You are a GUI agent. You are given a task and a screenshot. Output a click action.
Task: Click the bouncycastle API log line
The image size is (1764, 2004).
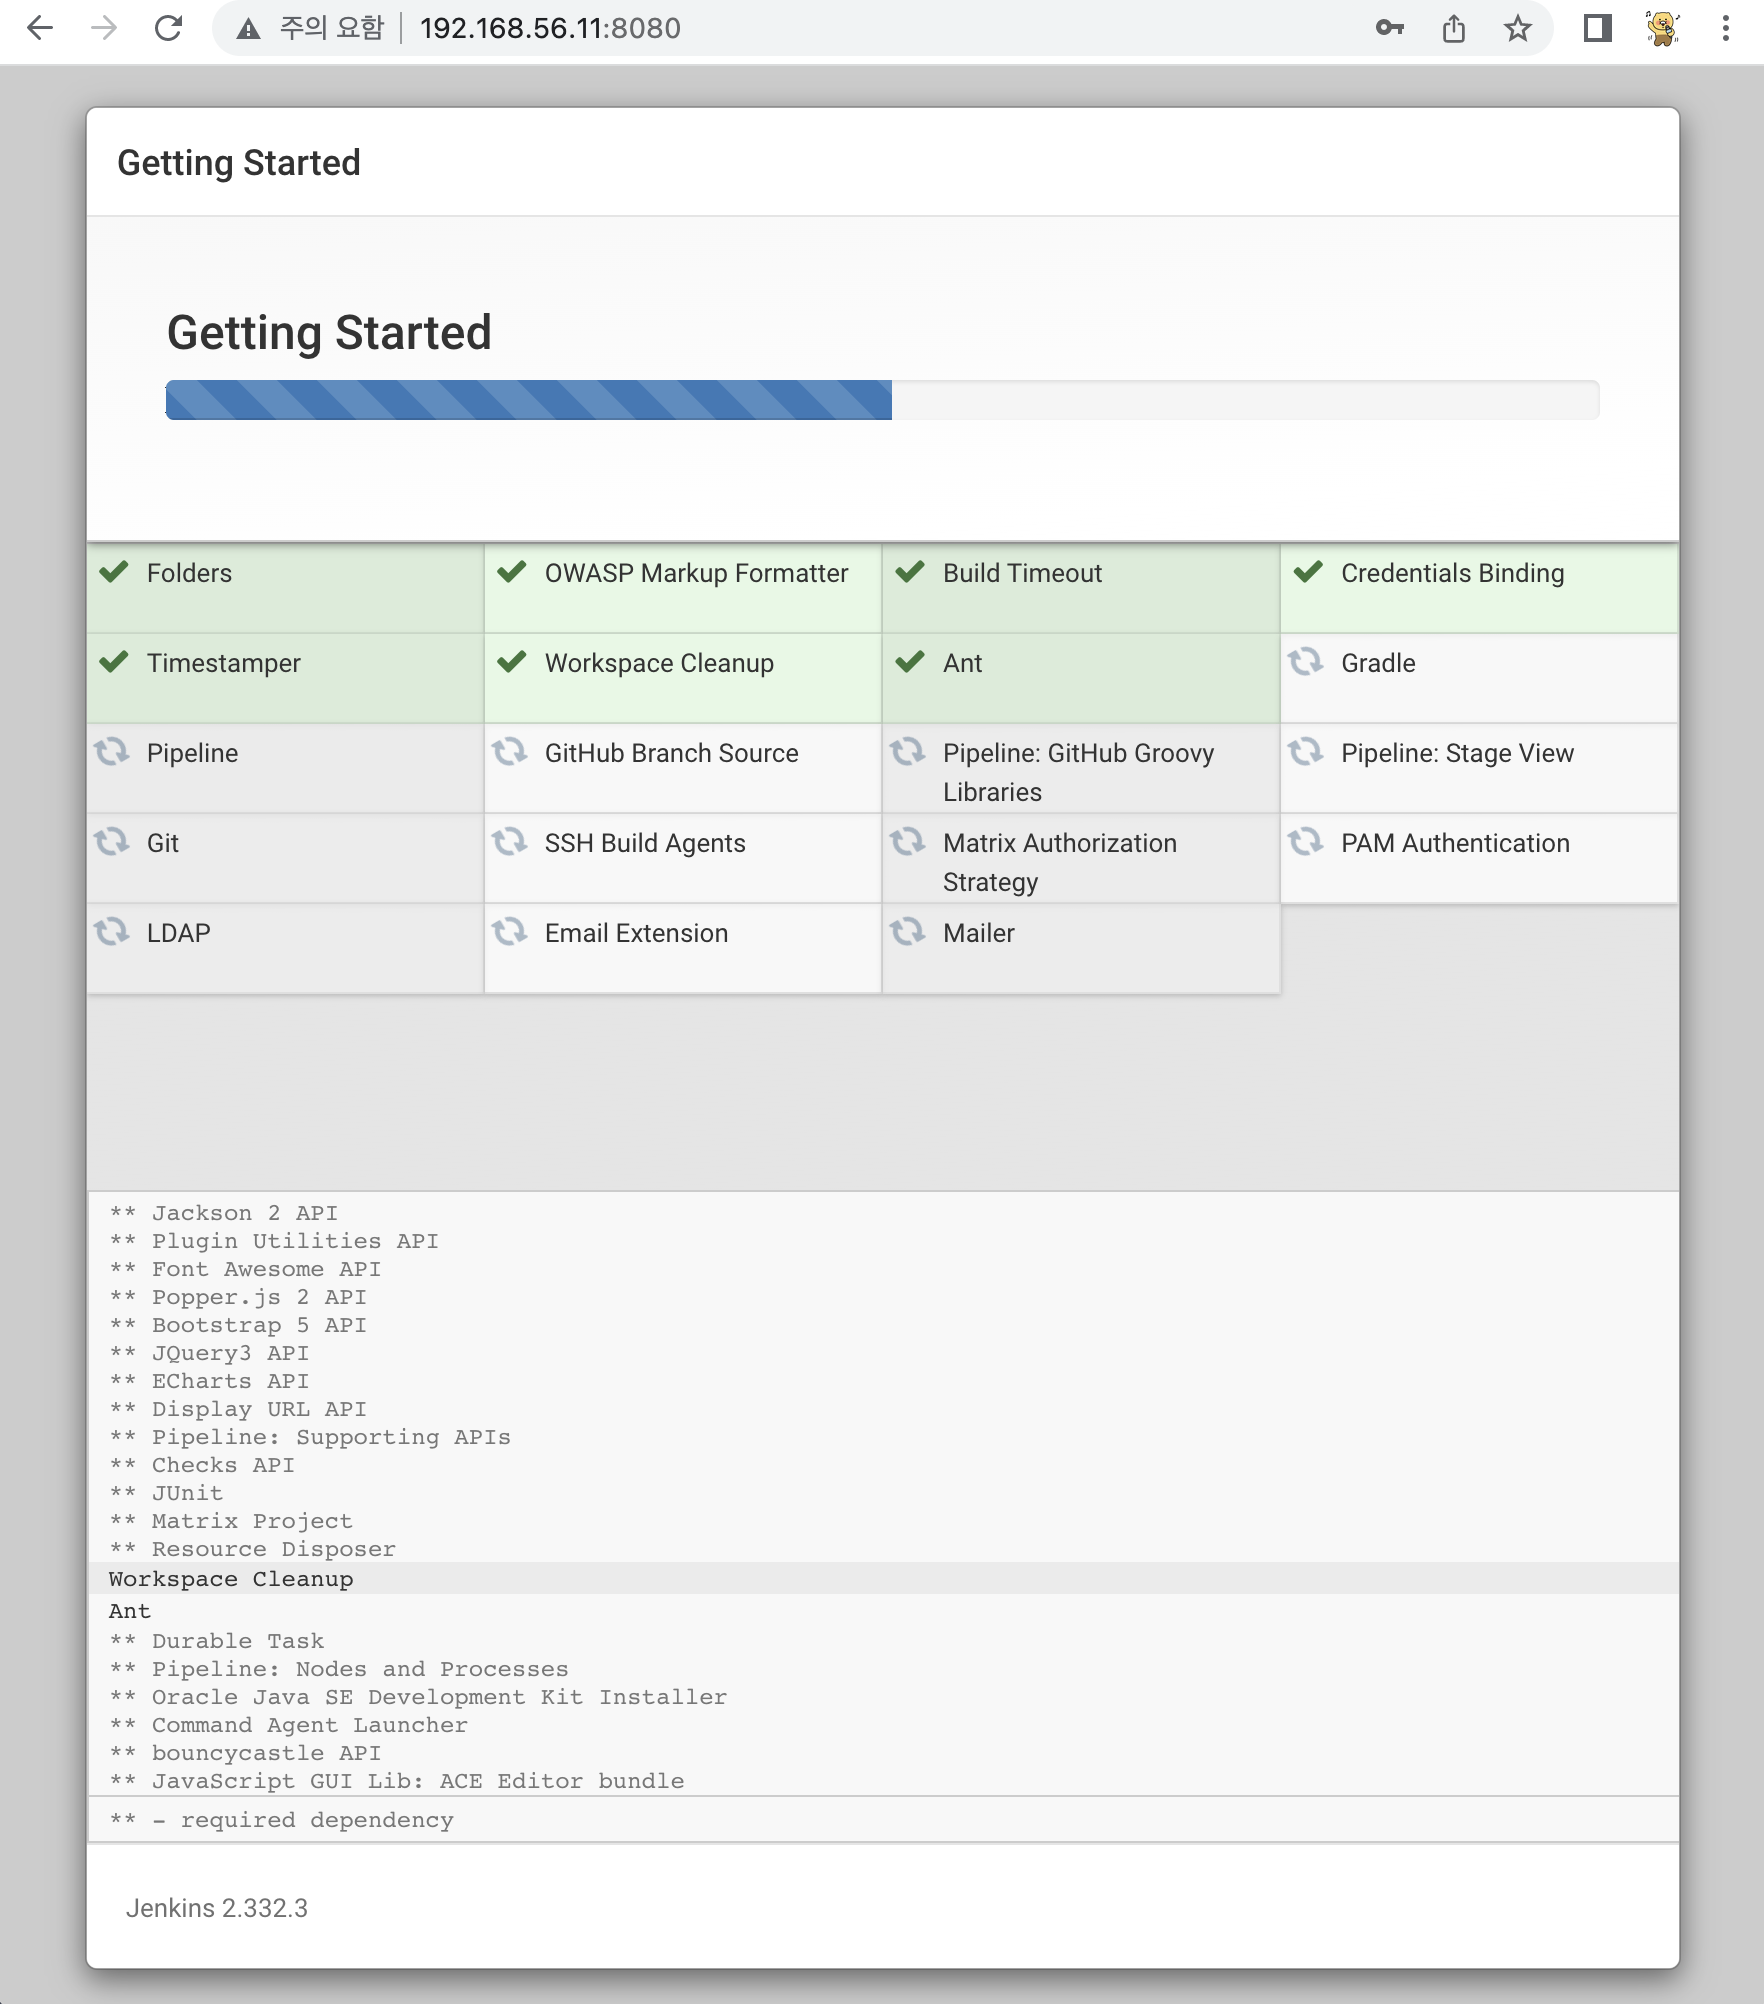point(245,1753)
